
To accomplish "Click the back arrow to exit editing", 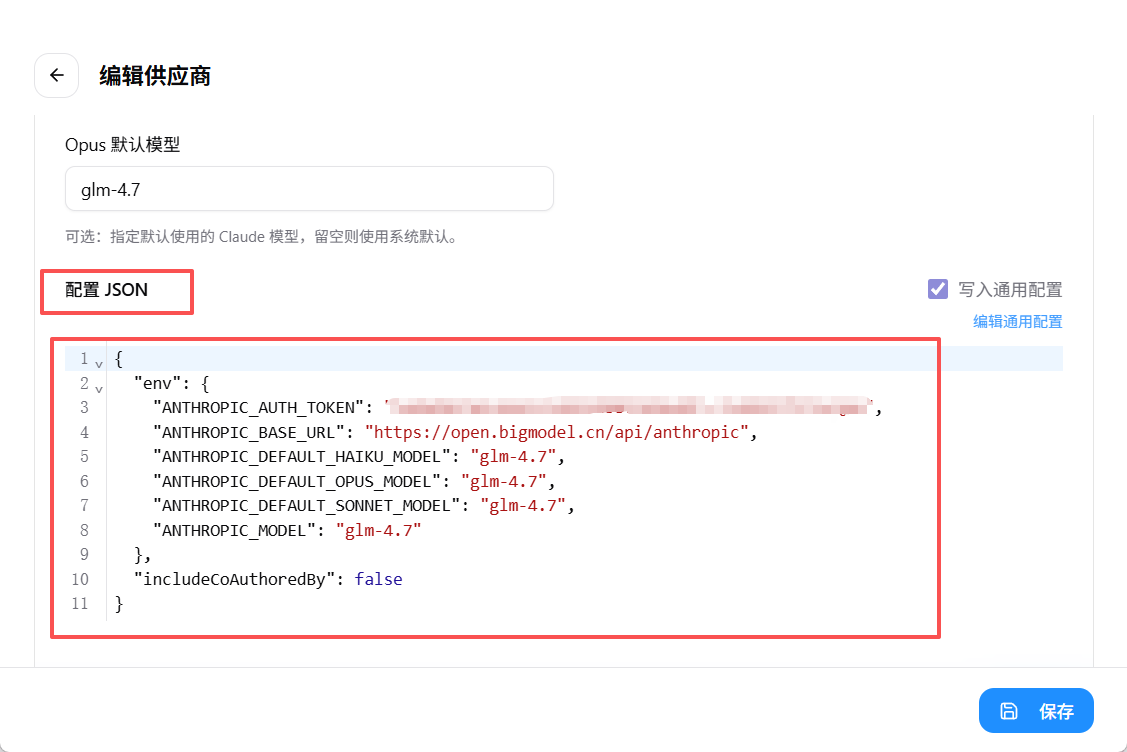I will click(56, 75).
